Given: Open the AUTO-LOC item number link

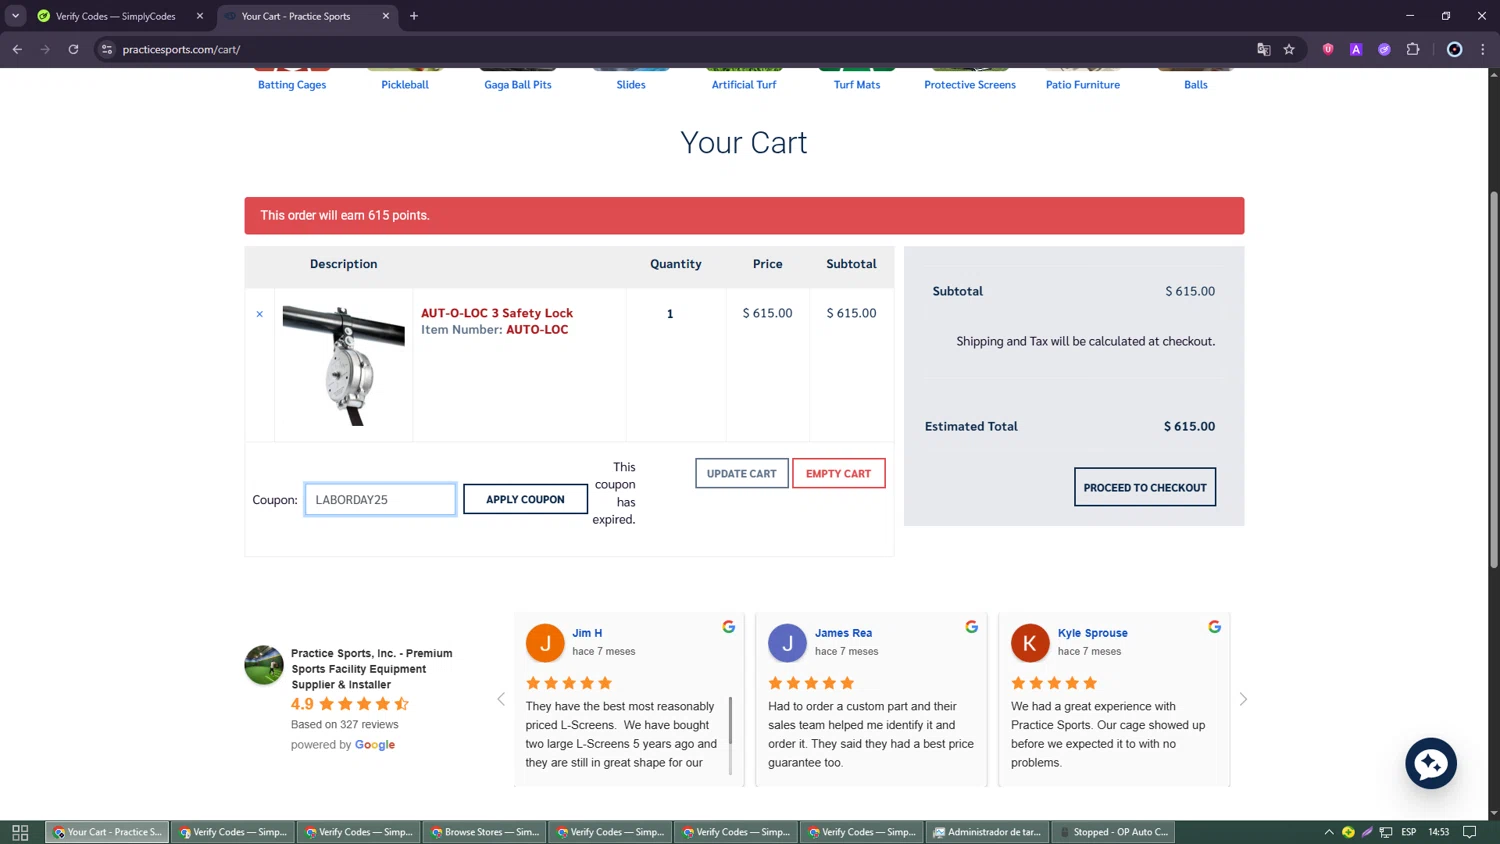Looking at the screenshot, I should (x=537, y=329).
